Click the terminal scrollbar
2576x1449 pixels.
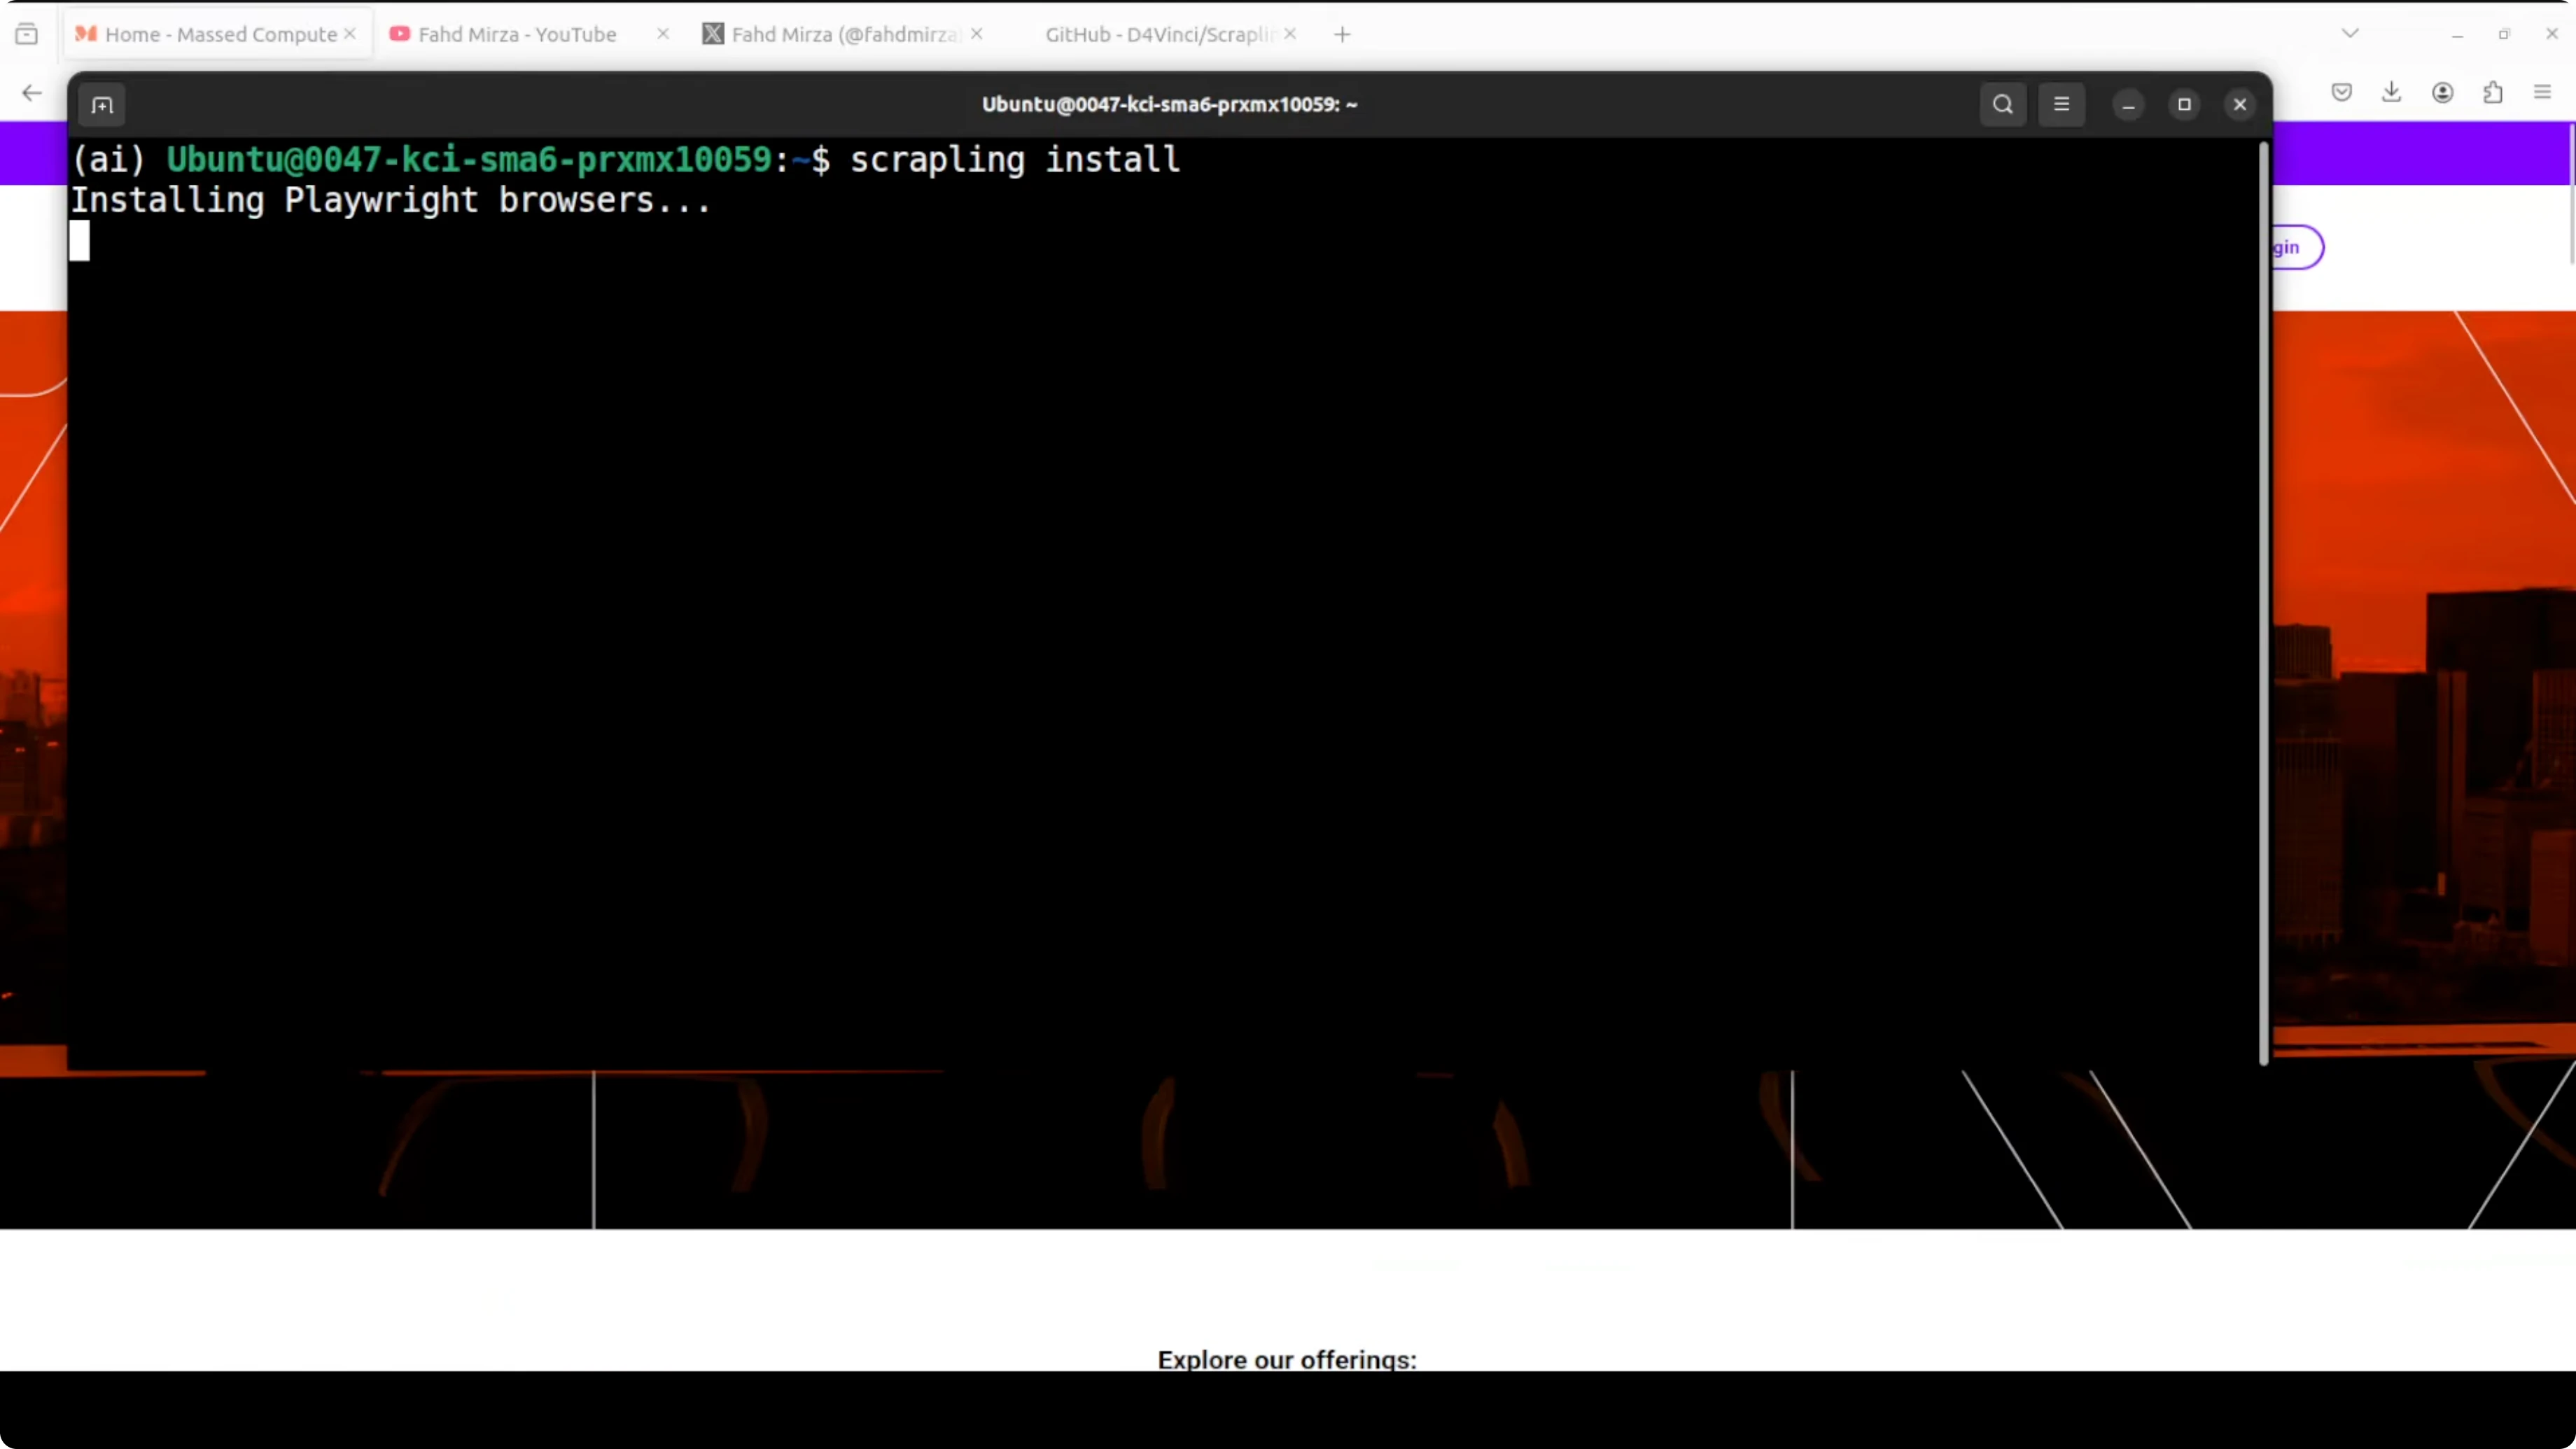coord(2263,600)
